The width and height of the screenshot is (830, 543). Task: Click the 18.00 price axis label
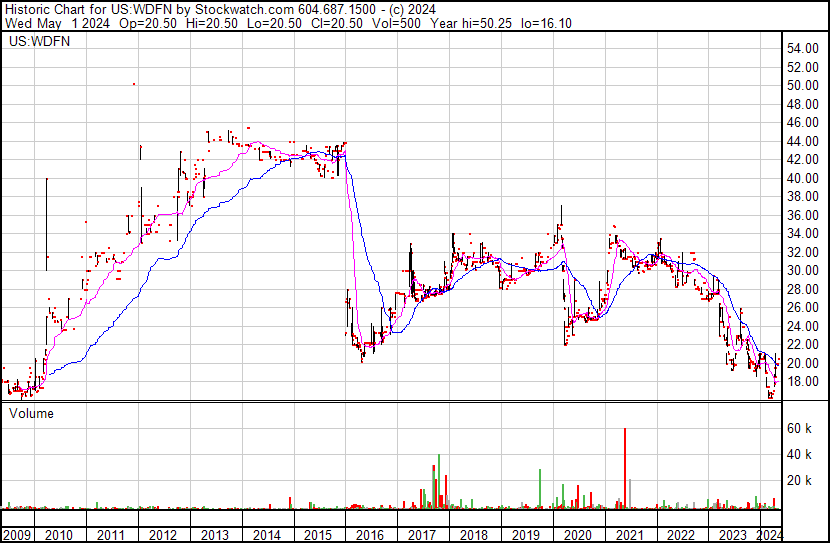(802, 382)
